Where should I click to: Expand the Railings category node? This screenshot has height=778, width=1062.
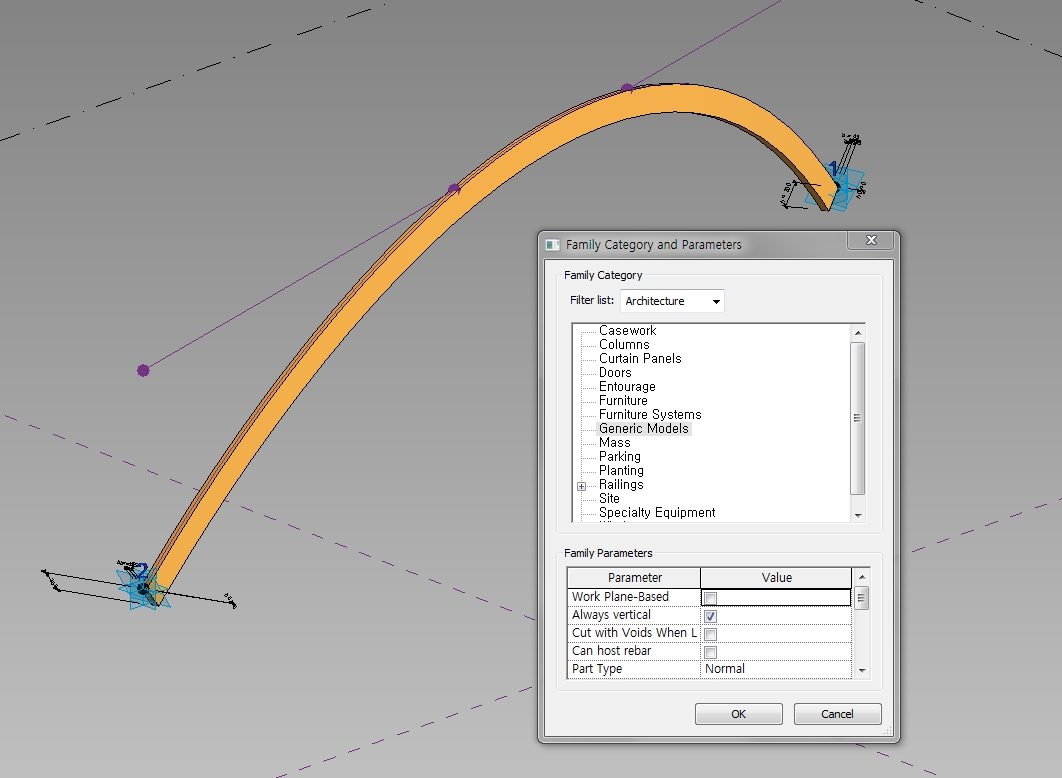(x=581, y=485)
